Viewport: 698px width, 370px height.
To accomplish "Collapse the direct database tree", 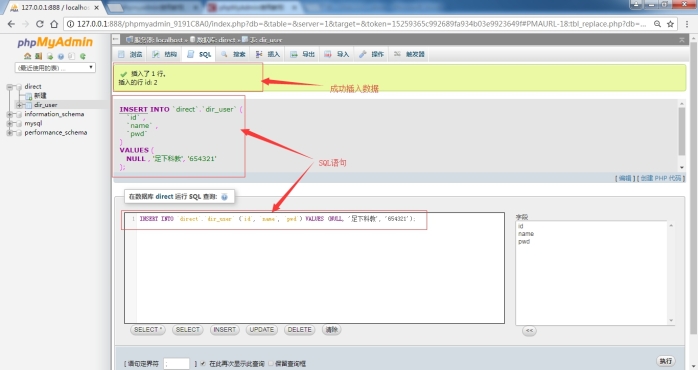I will point(9,87).
